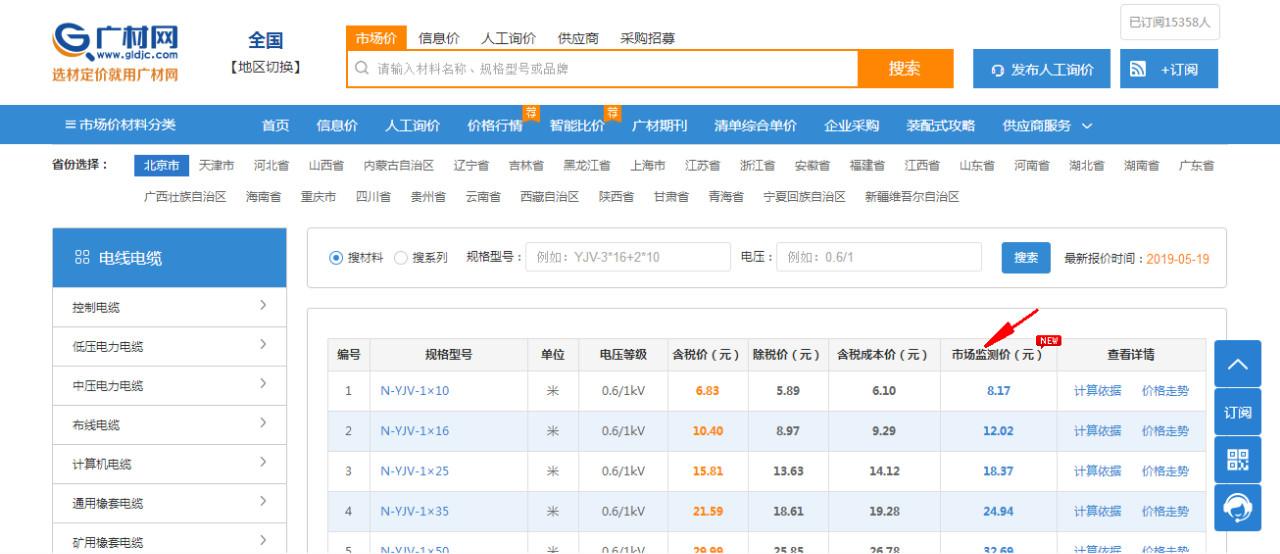The width and height of the screenshot is (1280, 554).
Task: Open 价格行情 in the navigation bar
Action: [x=494, y=125]
